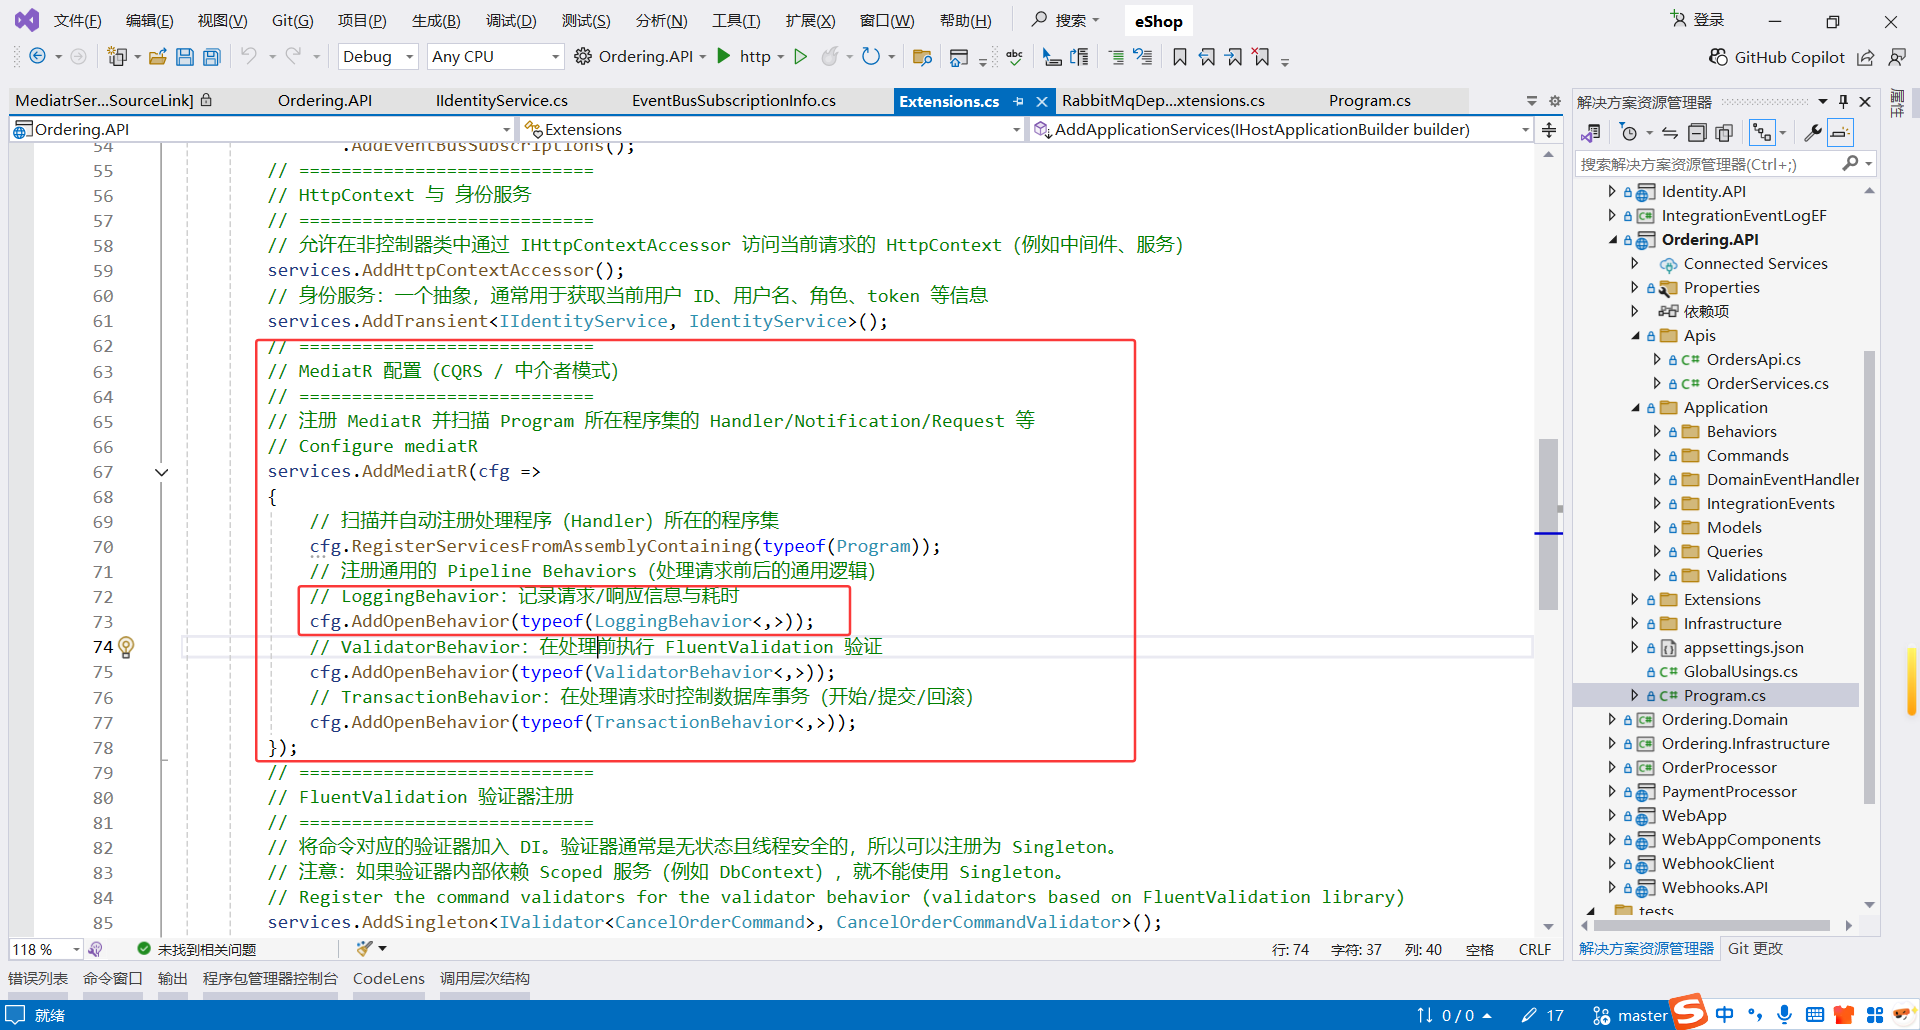Open the Git menu in the menu bar
Screen dimensions: 1920x1030
click(291, 20)
